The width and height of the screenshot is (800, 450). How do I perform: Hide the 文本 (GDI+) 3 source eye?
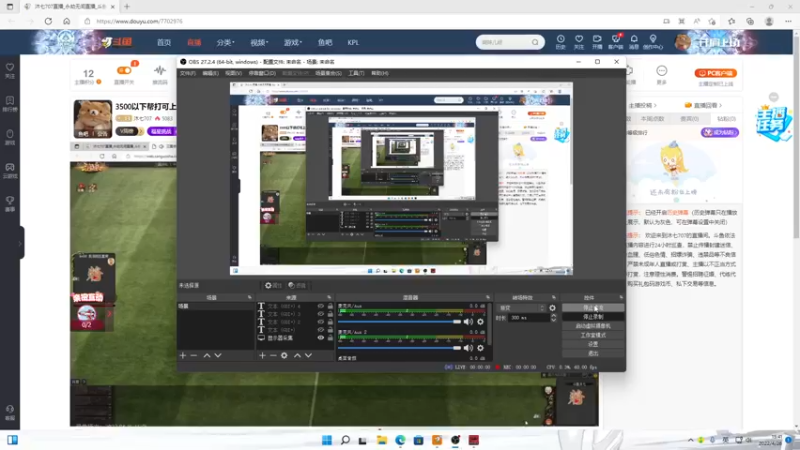tap(320, 314)
